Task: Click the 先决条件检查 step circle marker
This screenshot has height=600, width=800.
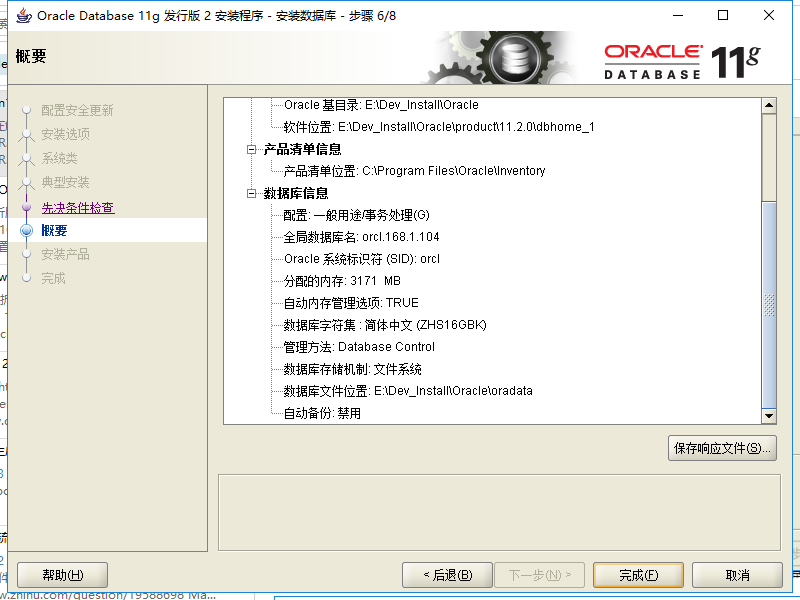Action: 27,207
